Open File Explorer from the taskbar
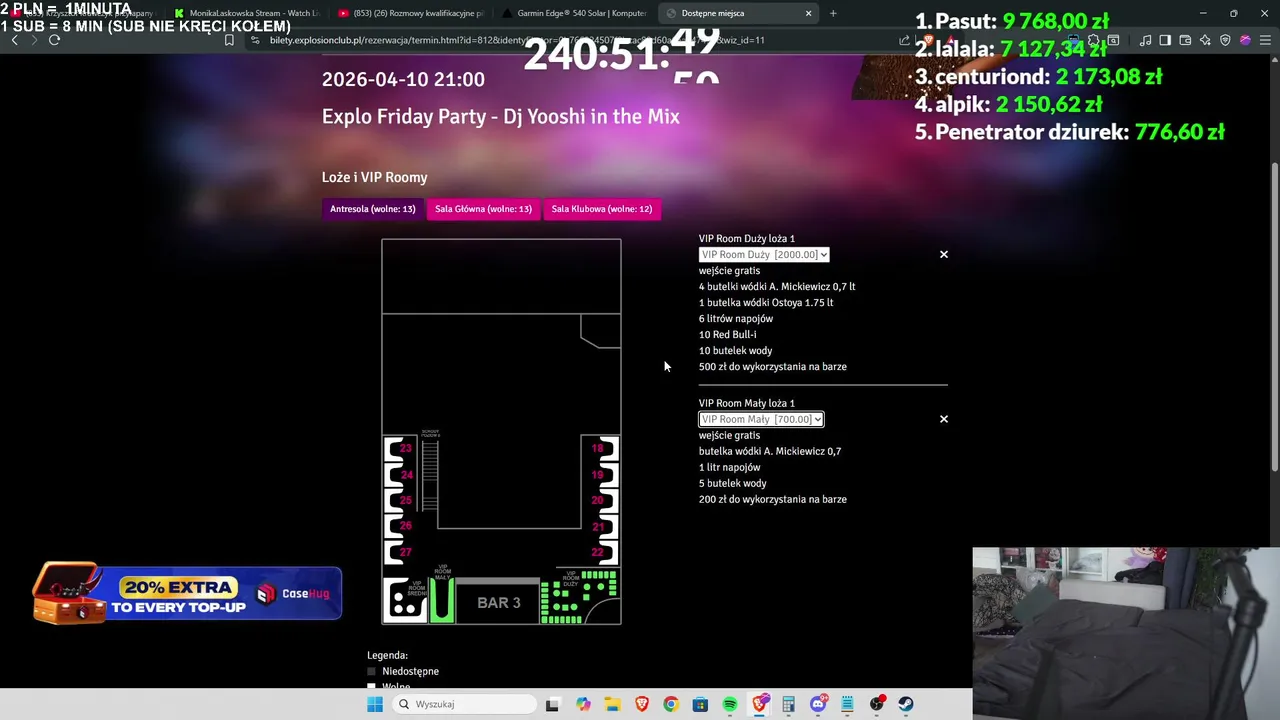The image size is (1280, 720). coord(612,704)
